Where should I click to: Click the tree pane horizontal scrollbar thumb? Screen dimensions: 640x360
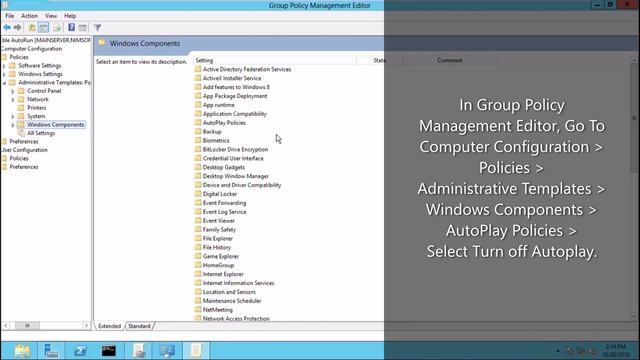[27, 325]
